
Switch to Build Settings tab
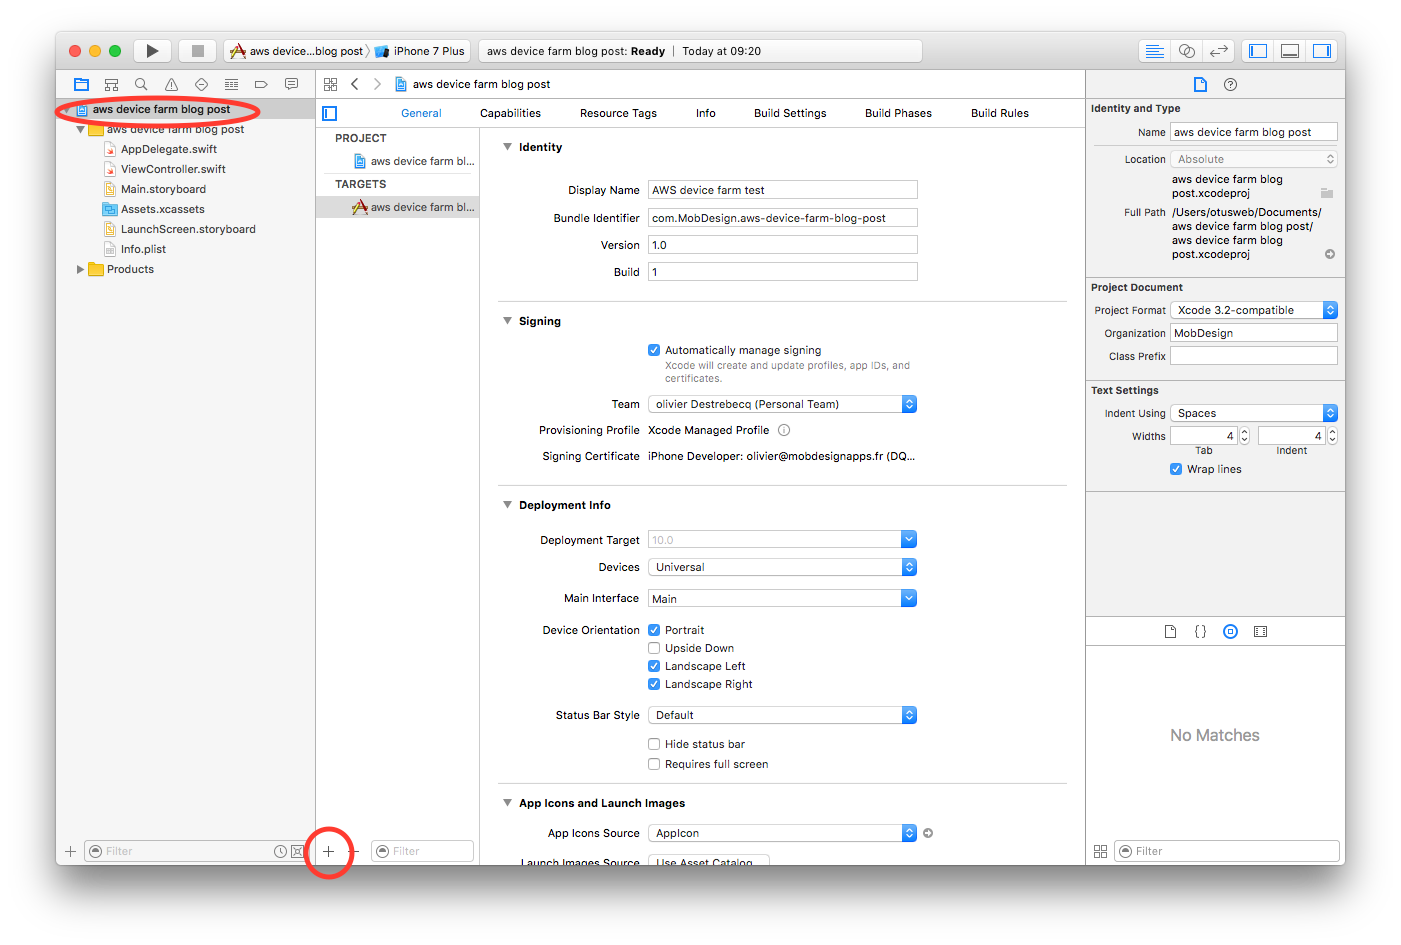click(x=790, y=113)
